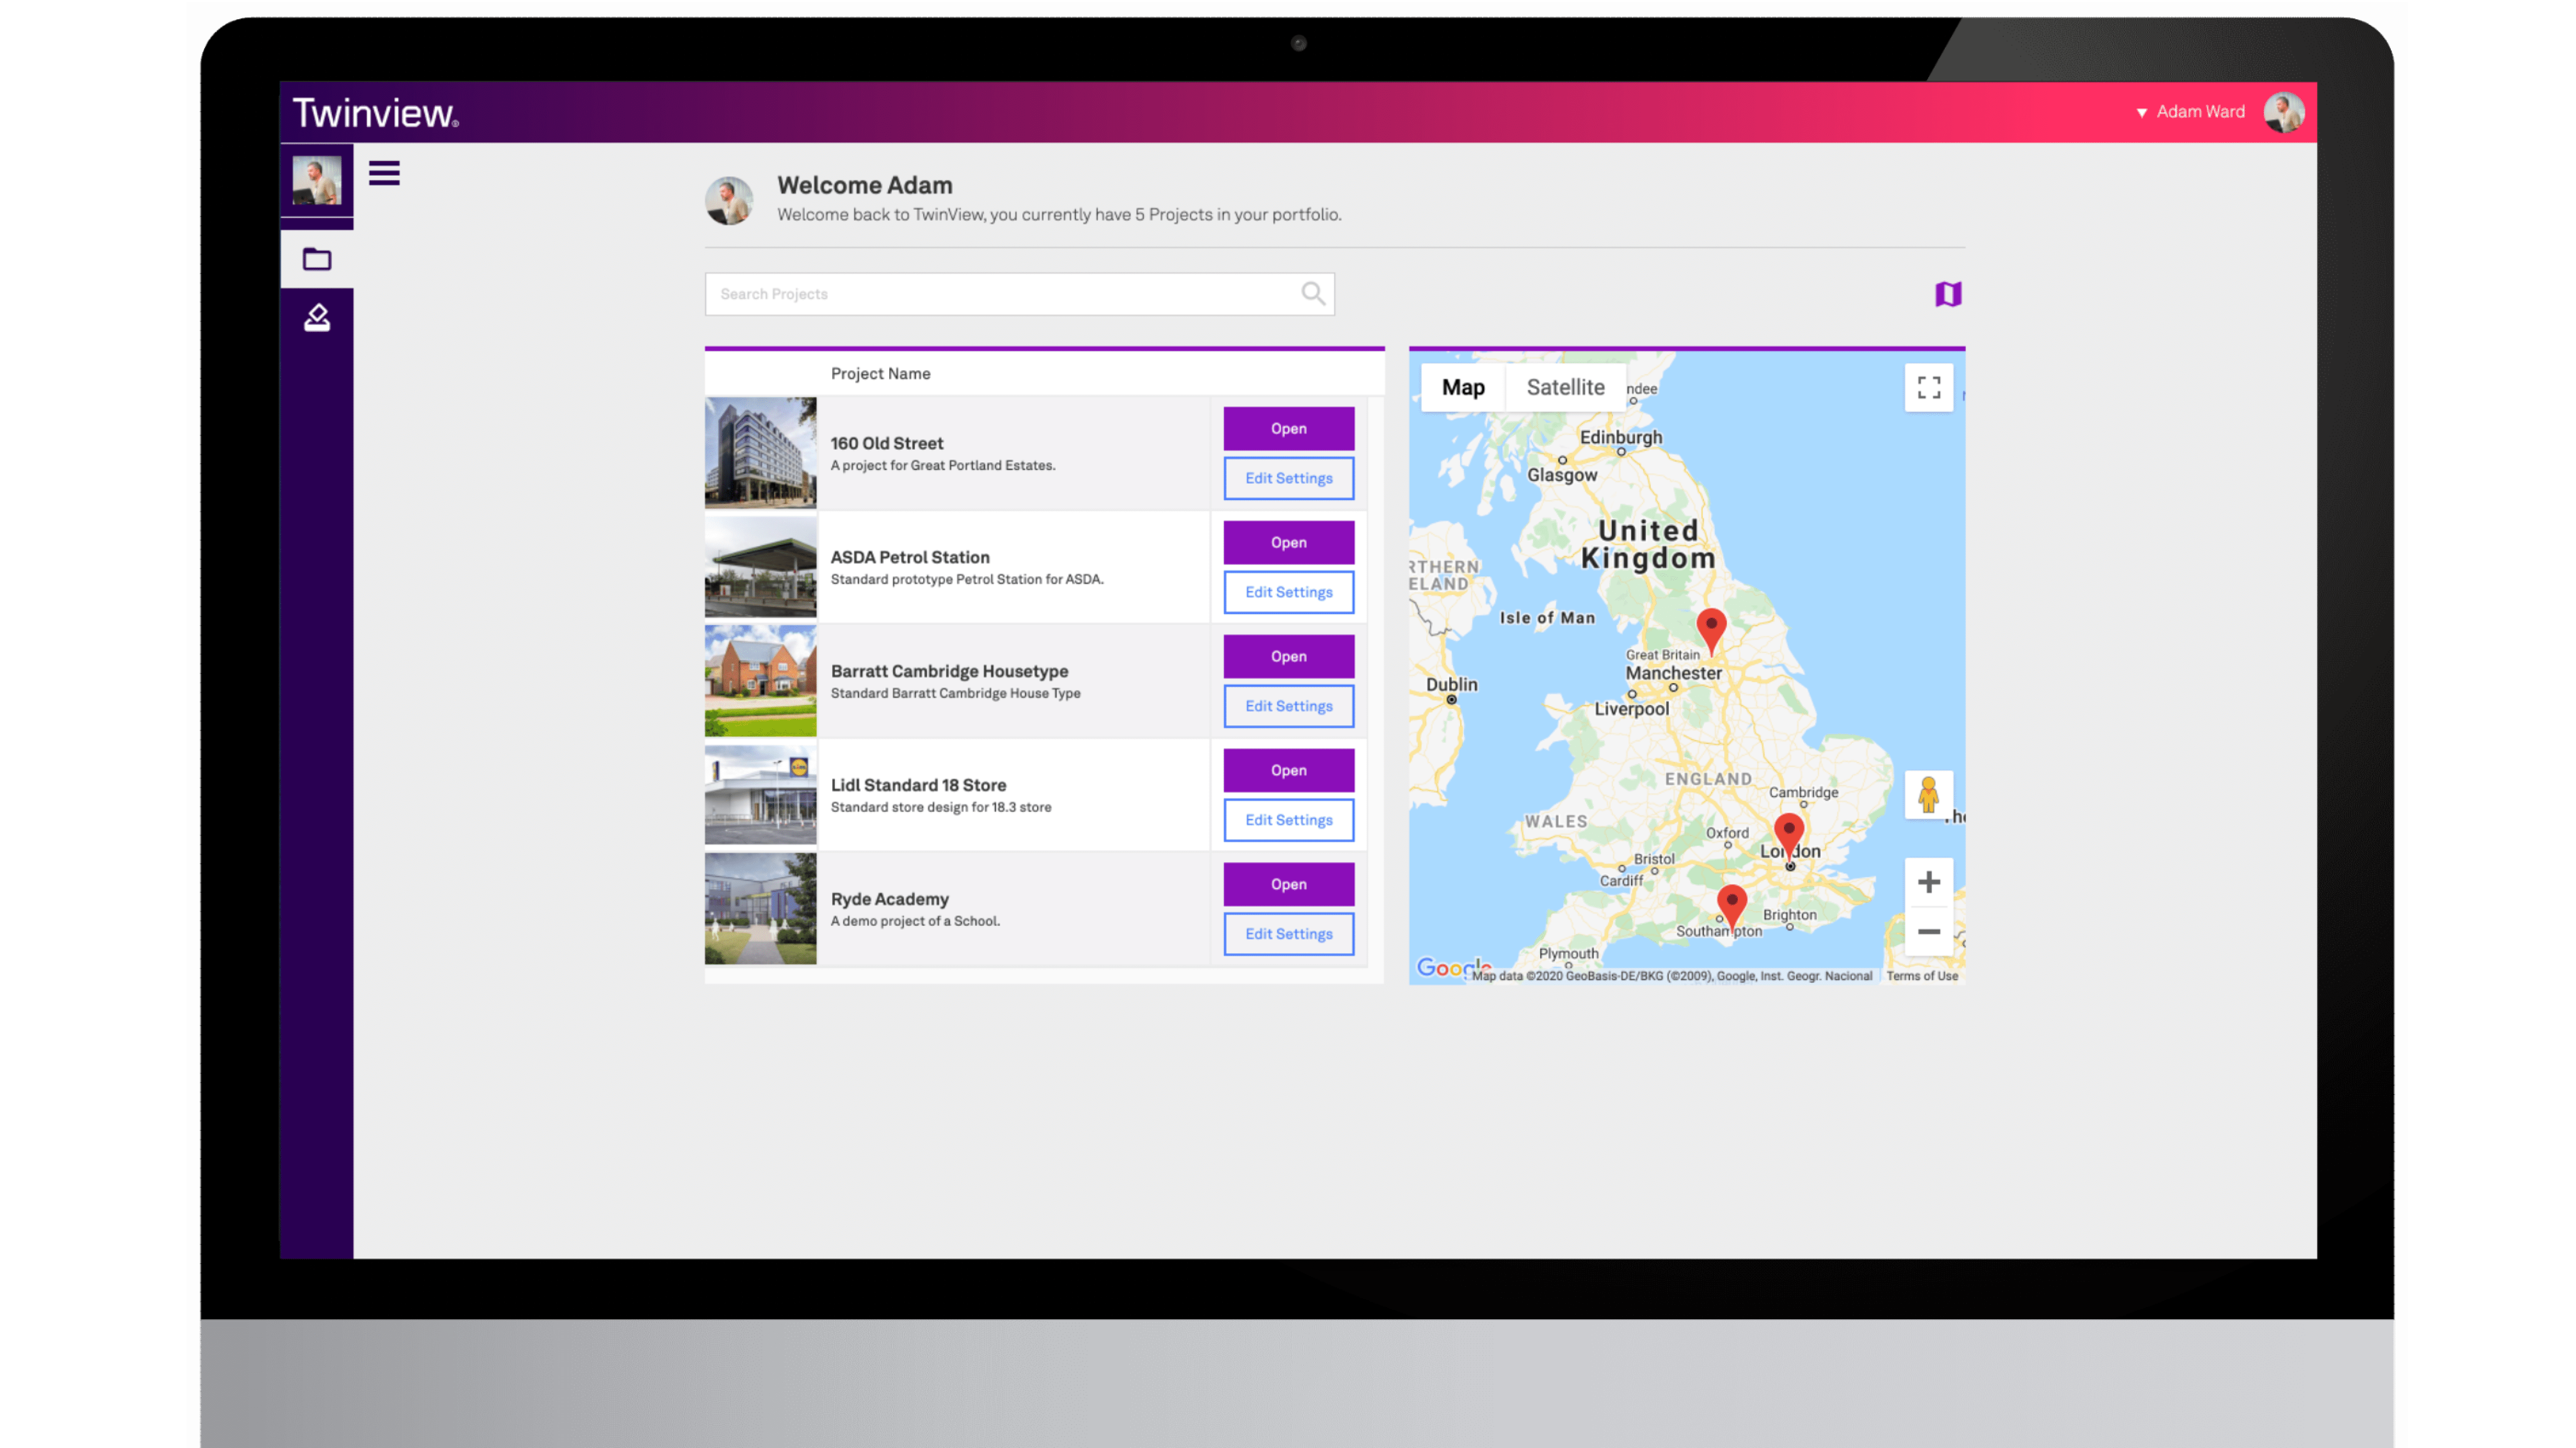This screenshot has height=1448, width=2576.
Task: Click the Search Projects field
Action: point(1019,293)
